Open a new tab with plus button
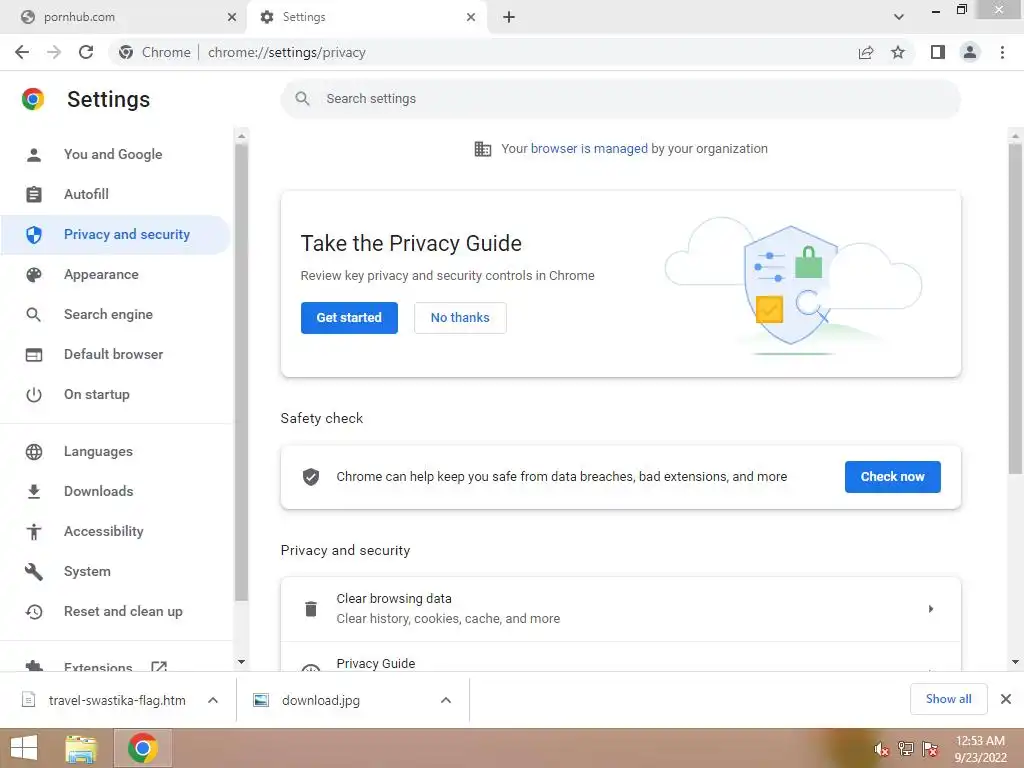 tap(509, 17)
